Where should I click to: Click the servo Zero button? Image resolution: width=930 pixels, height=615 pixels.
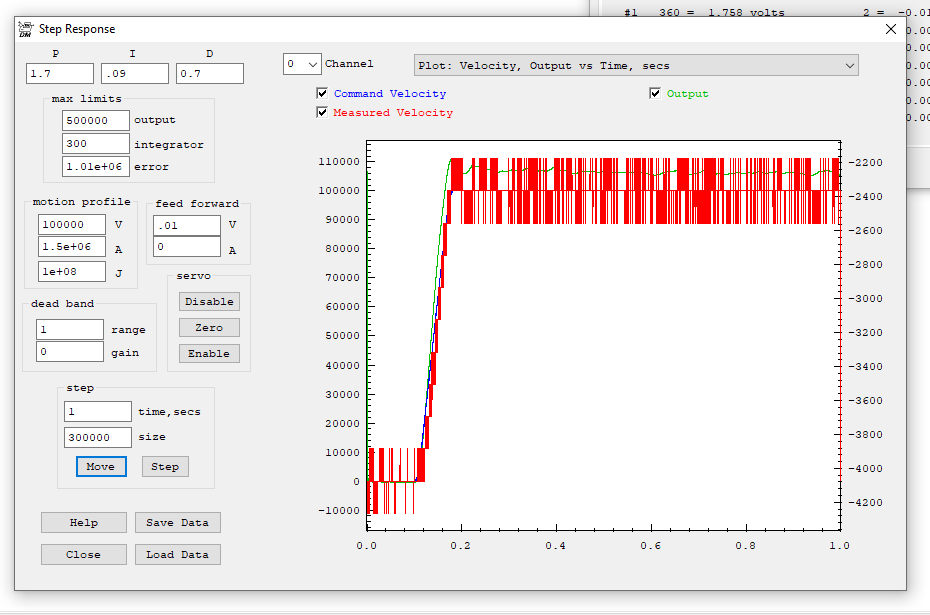coord(209,327)
